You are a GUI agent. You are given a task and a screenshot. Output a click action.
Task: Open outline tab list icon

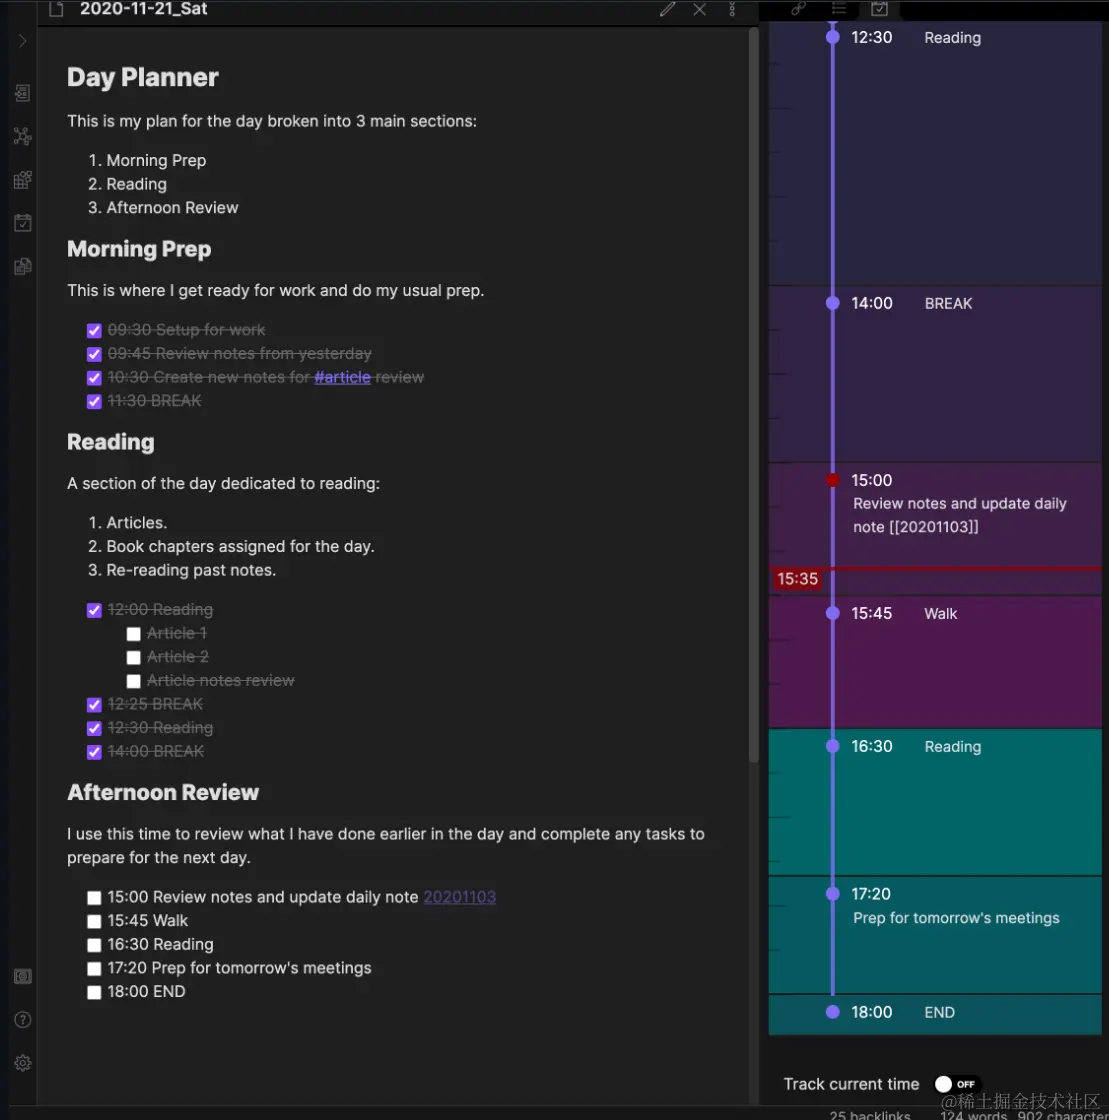click(x=838, y=9)
